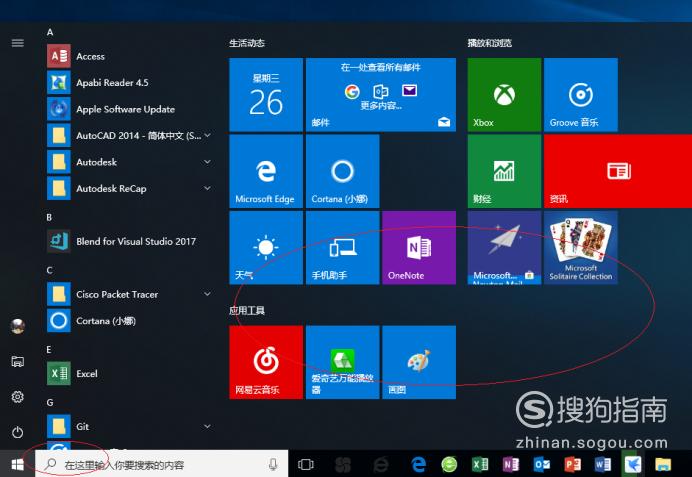Click the letter B section header
This screenshot has height=477, width=692.
(49, 217)
